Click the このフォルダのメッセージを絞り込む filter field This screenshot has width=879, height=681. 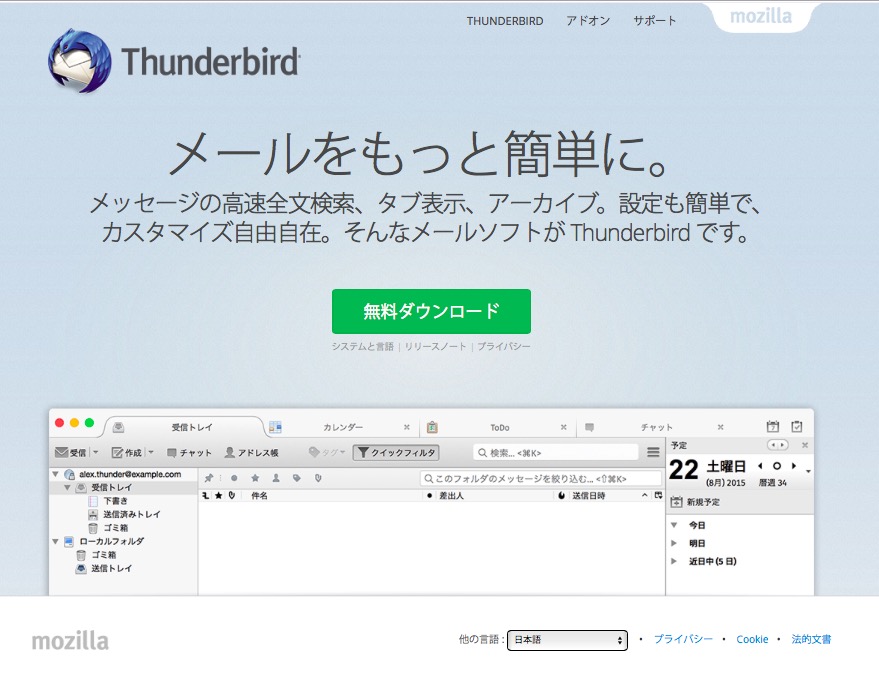pos(541,478)
